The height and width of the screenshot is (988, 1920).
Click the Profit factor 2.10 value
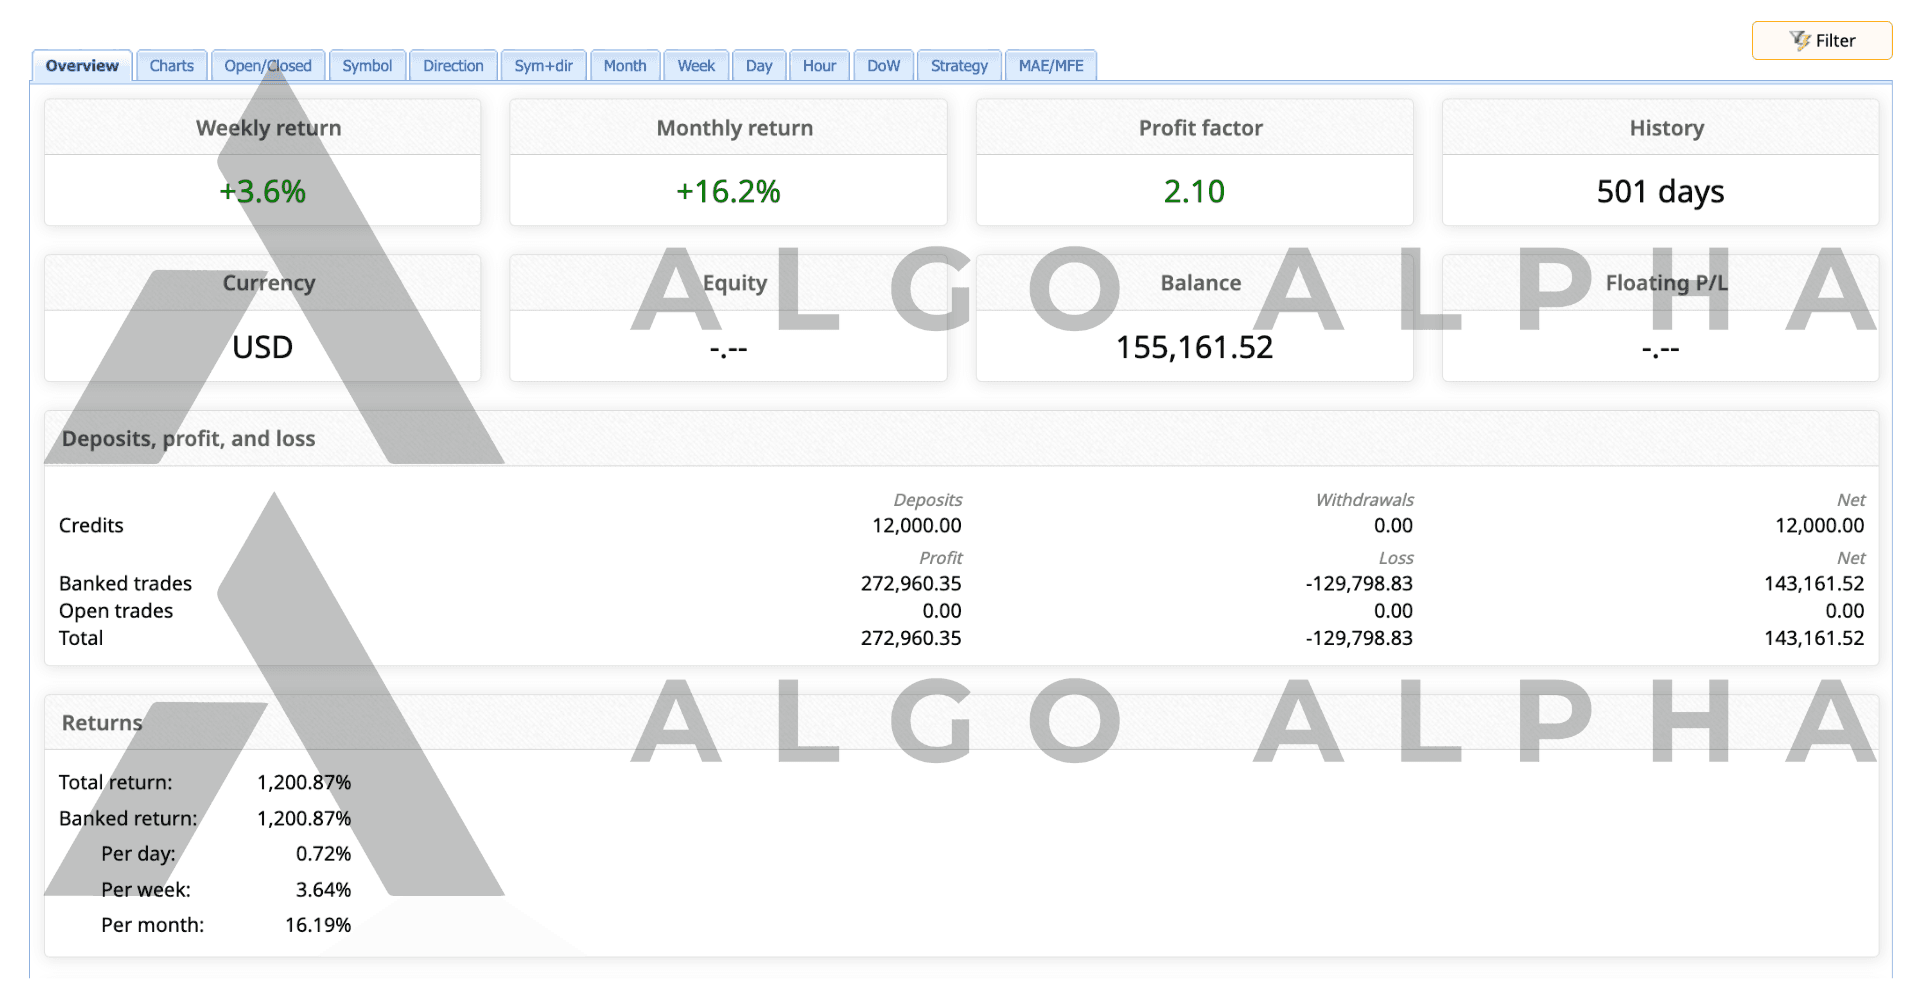[x=1194, y=191]
